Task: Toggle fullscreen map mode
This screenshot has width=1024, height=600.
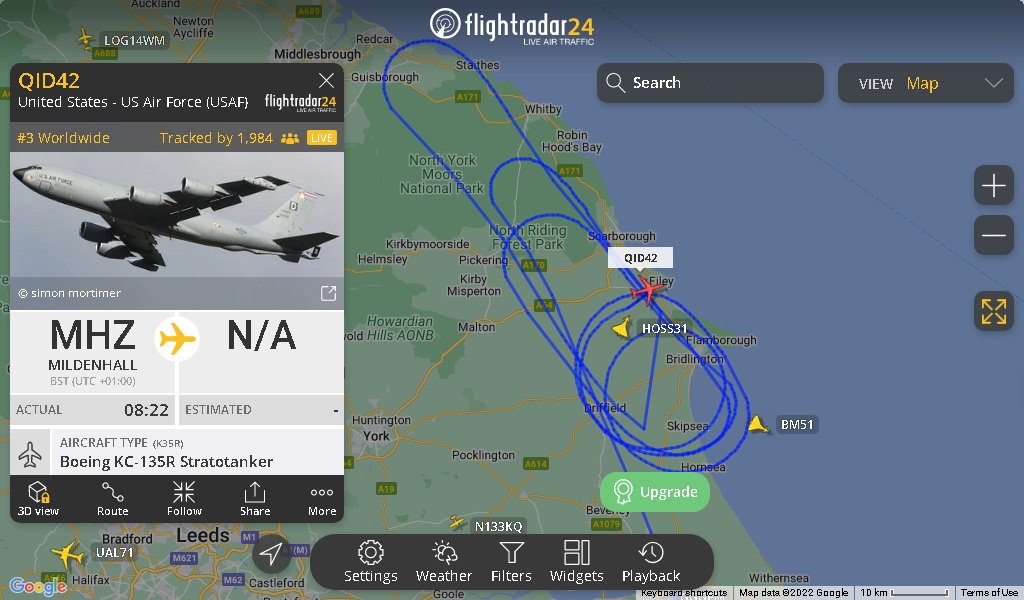Action: 993,311
